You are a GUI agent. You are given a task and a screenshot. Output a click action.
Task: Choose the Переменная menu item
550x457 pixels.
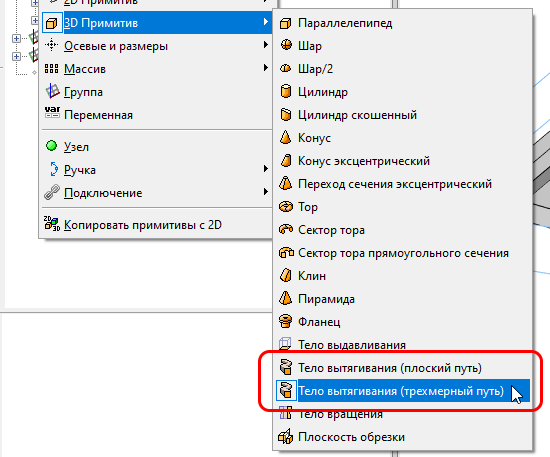157,115
